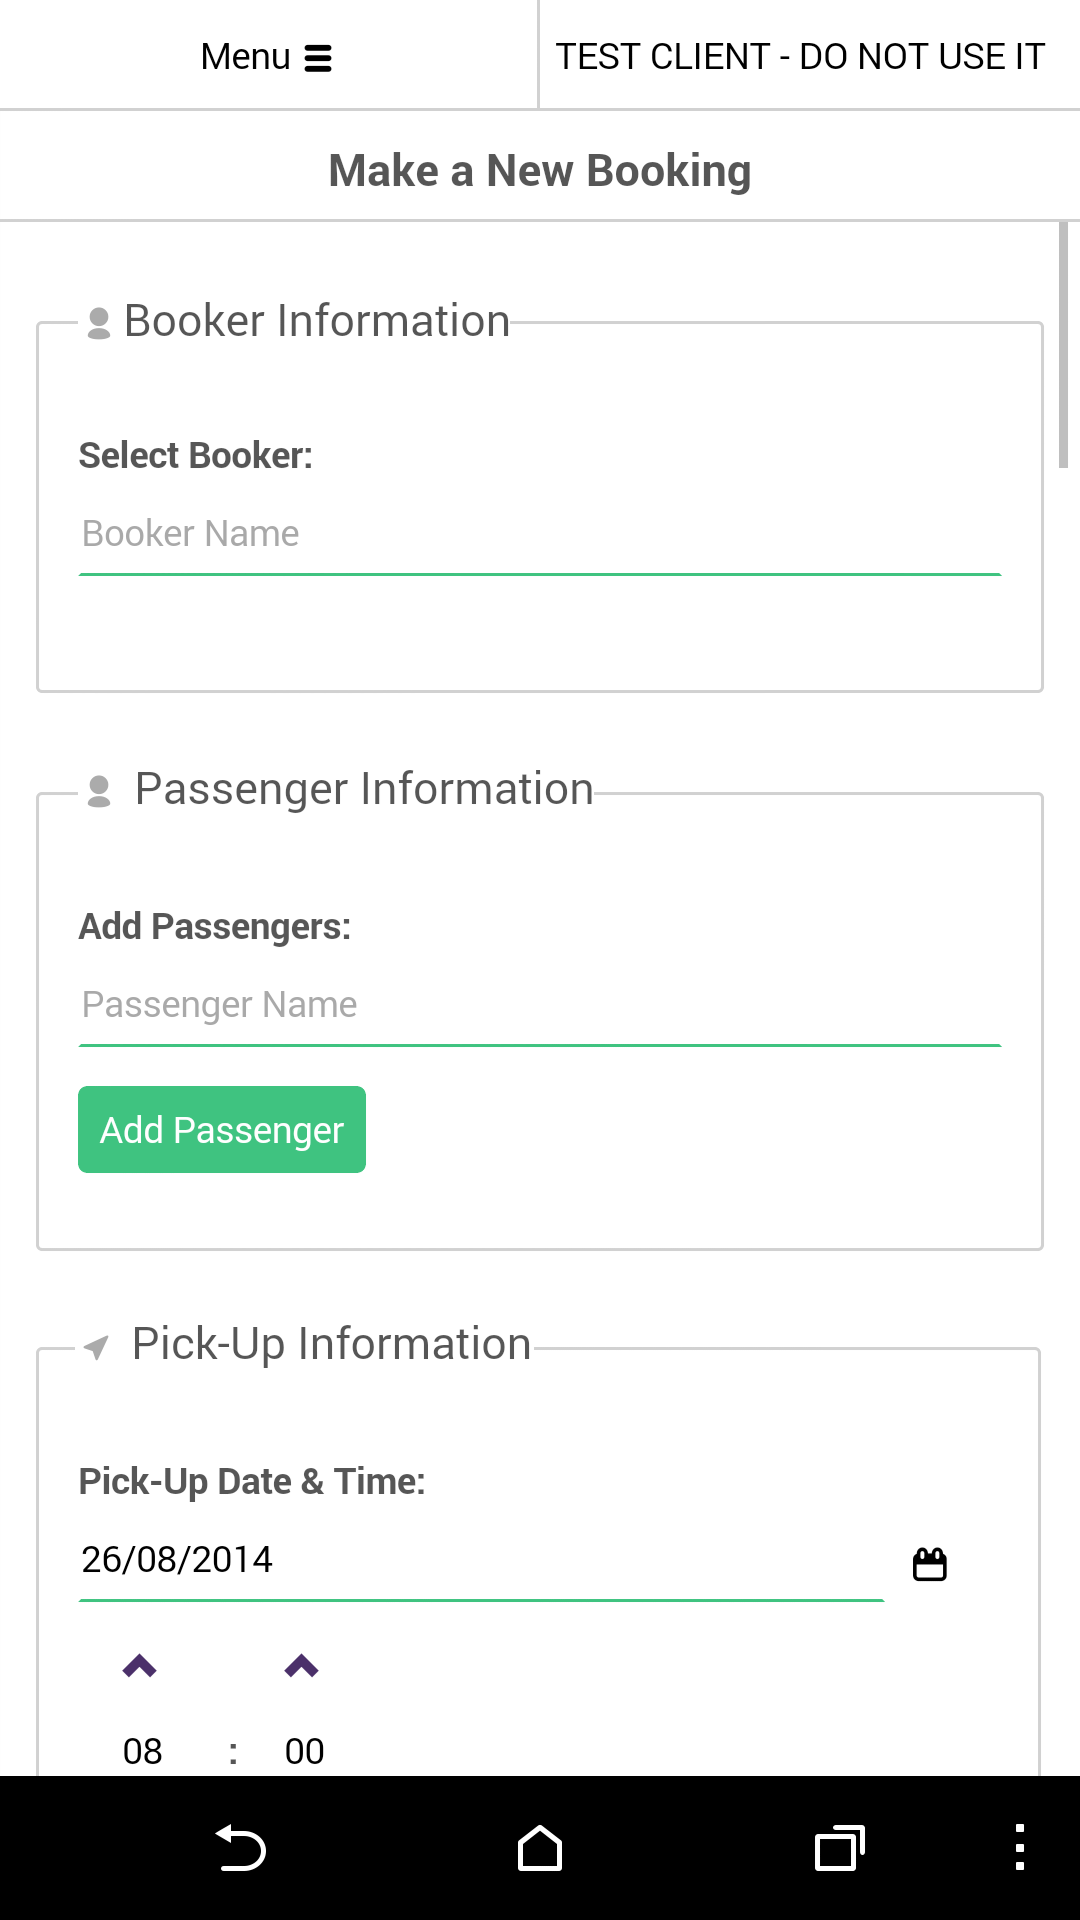Screen dimensions: 1080x1920
Task: Click the pick-up date field 26/08/2014
Action: 480,1560
